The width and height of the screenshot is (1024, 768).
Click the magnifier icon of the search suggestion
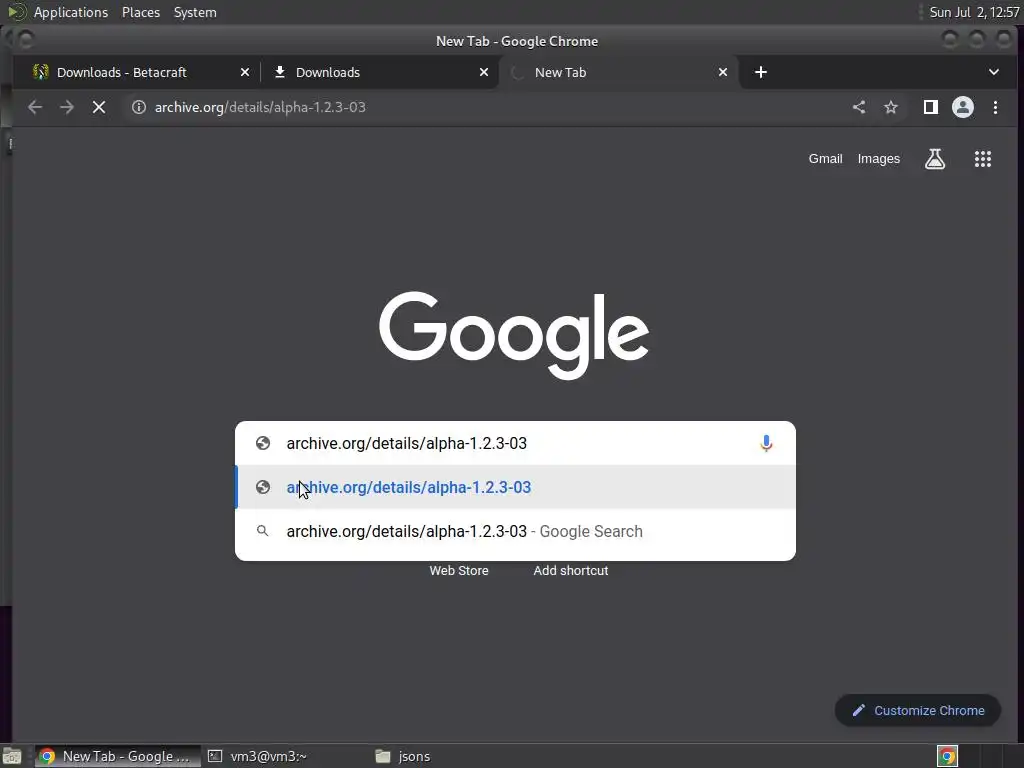263,531
